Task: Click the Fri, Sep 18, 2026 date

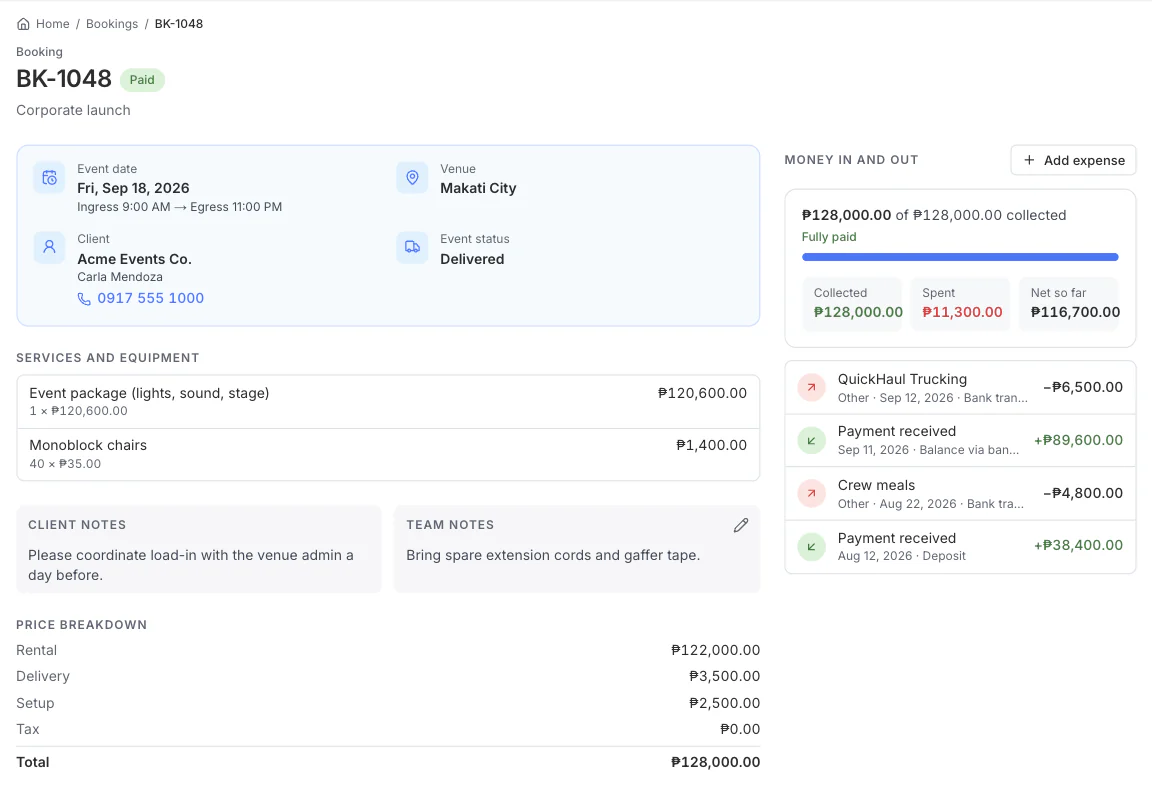Action: [133, 188]
